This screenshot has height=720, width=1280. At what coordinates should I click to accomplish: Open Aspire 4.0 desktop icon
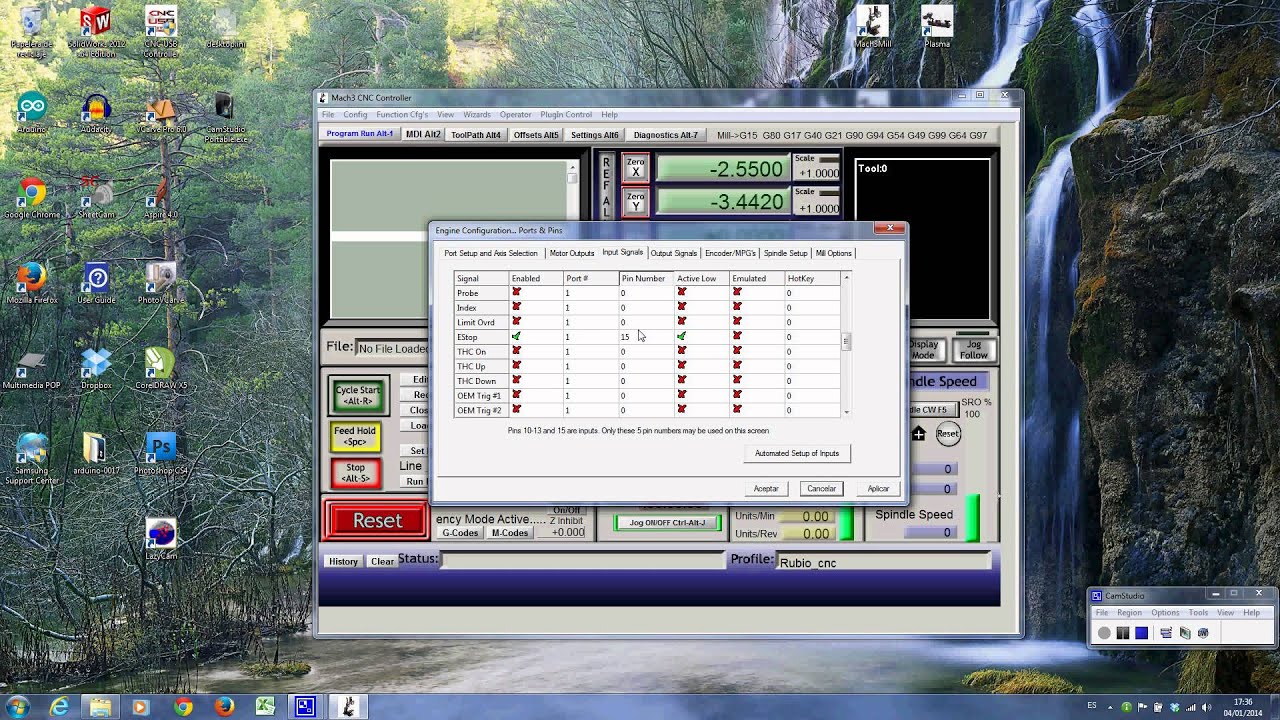pyautogui.click(x=161, y=199)
